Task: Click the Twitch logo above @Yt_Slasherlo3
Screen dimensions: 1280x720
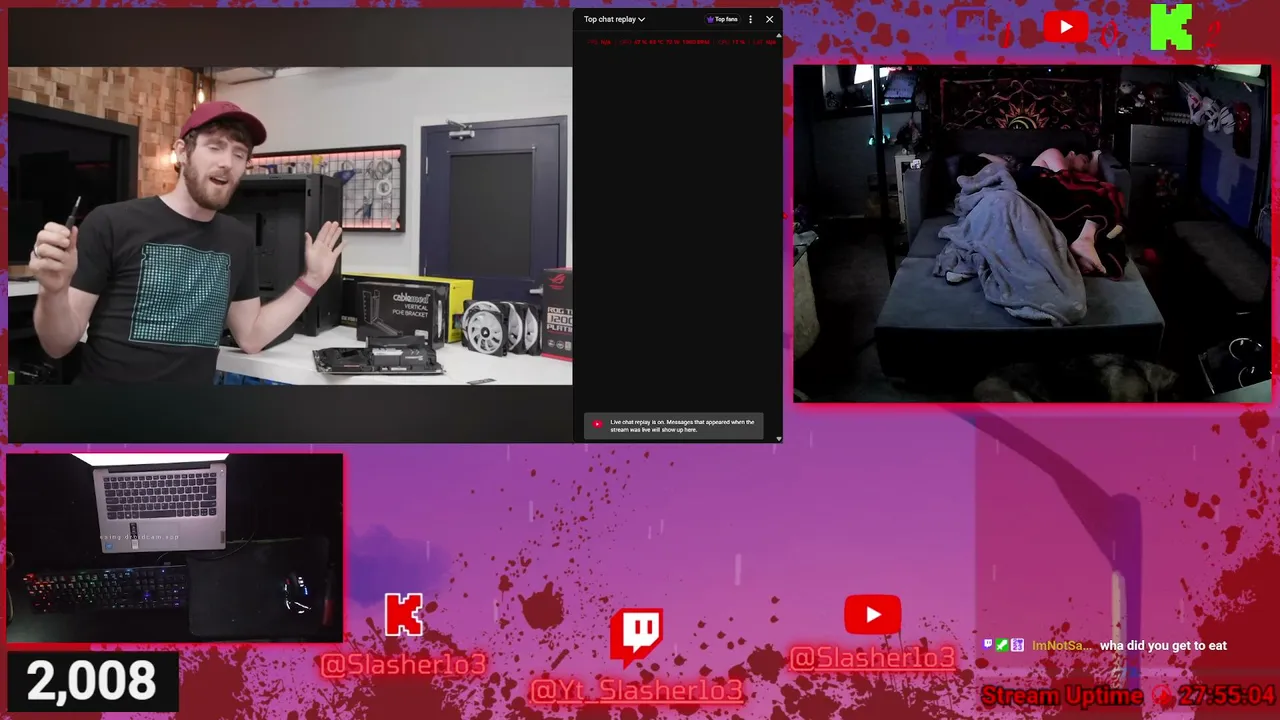Action: pyautogui.click(x=637, y=637)
